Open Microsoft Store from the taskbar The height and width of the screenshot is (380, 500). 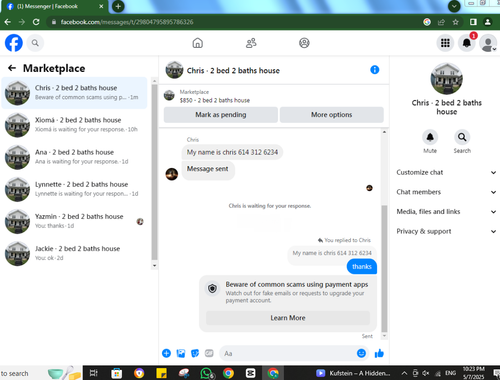coord(116,373)
